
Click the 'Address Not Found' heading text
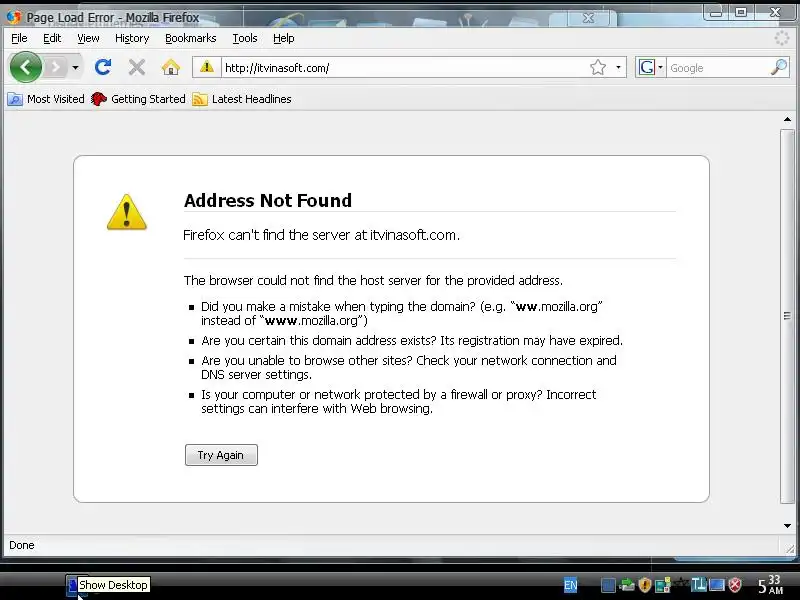click(x=268, y=201)
